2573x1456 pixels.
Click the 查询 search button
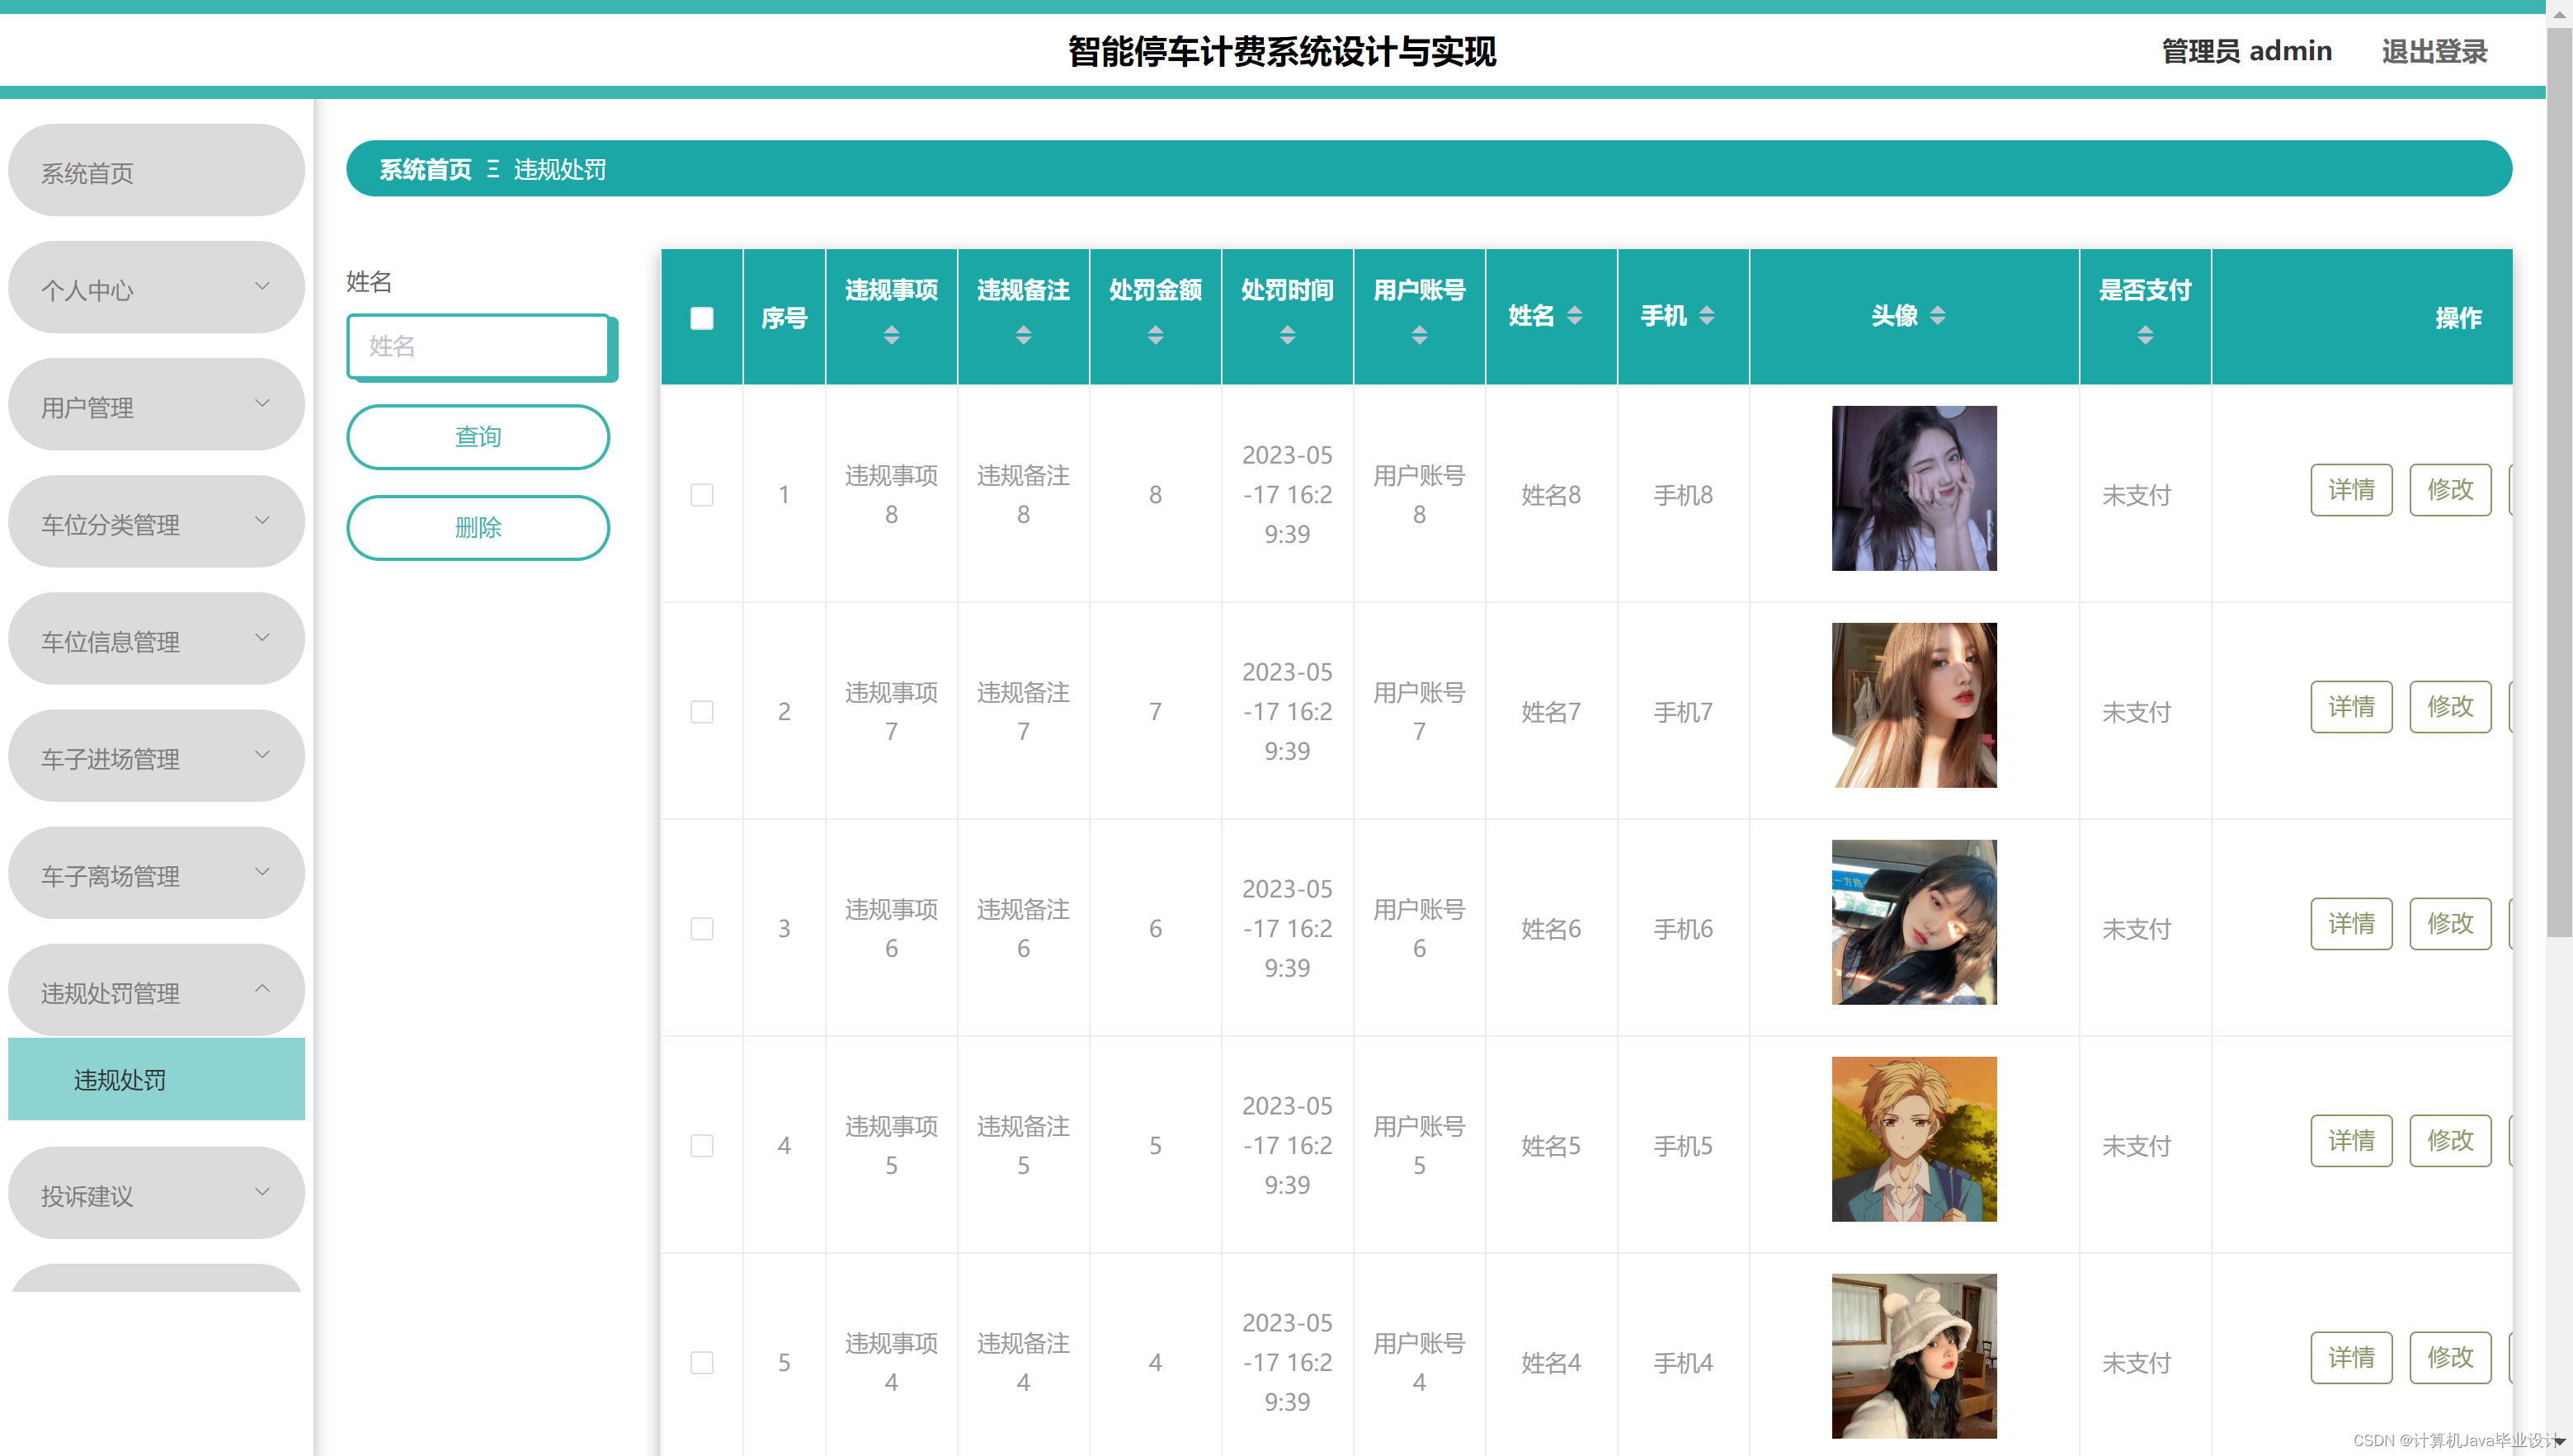[x=478, y=437]
